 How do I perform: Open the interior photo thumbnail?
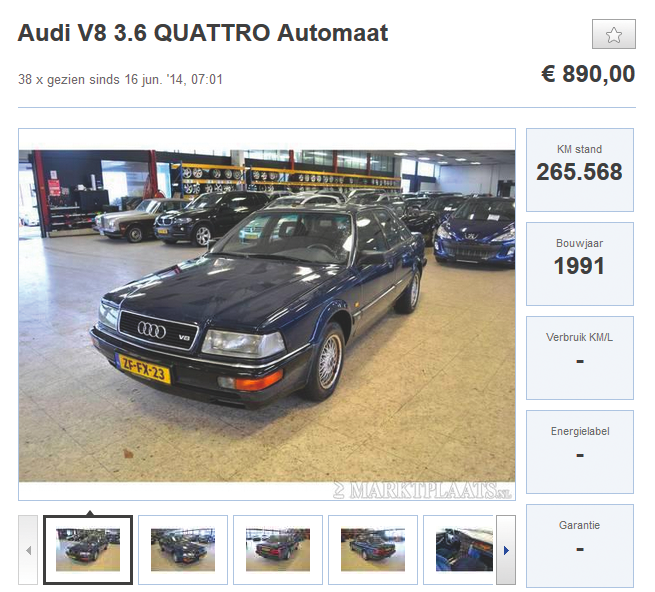pyautogui.click(x=460, y=550)
